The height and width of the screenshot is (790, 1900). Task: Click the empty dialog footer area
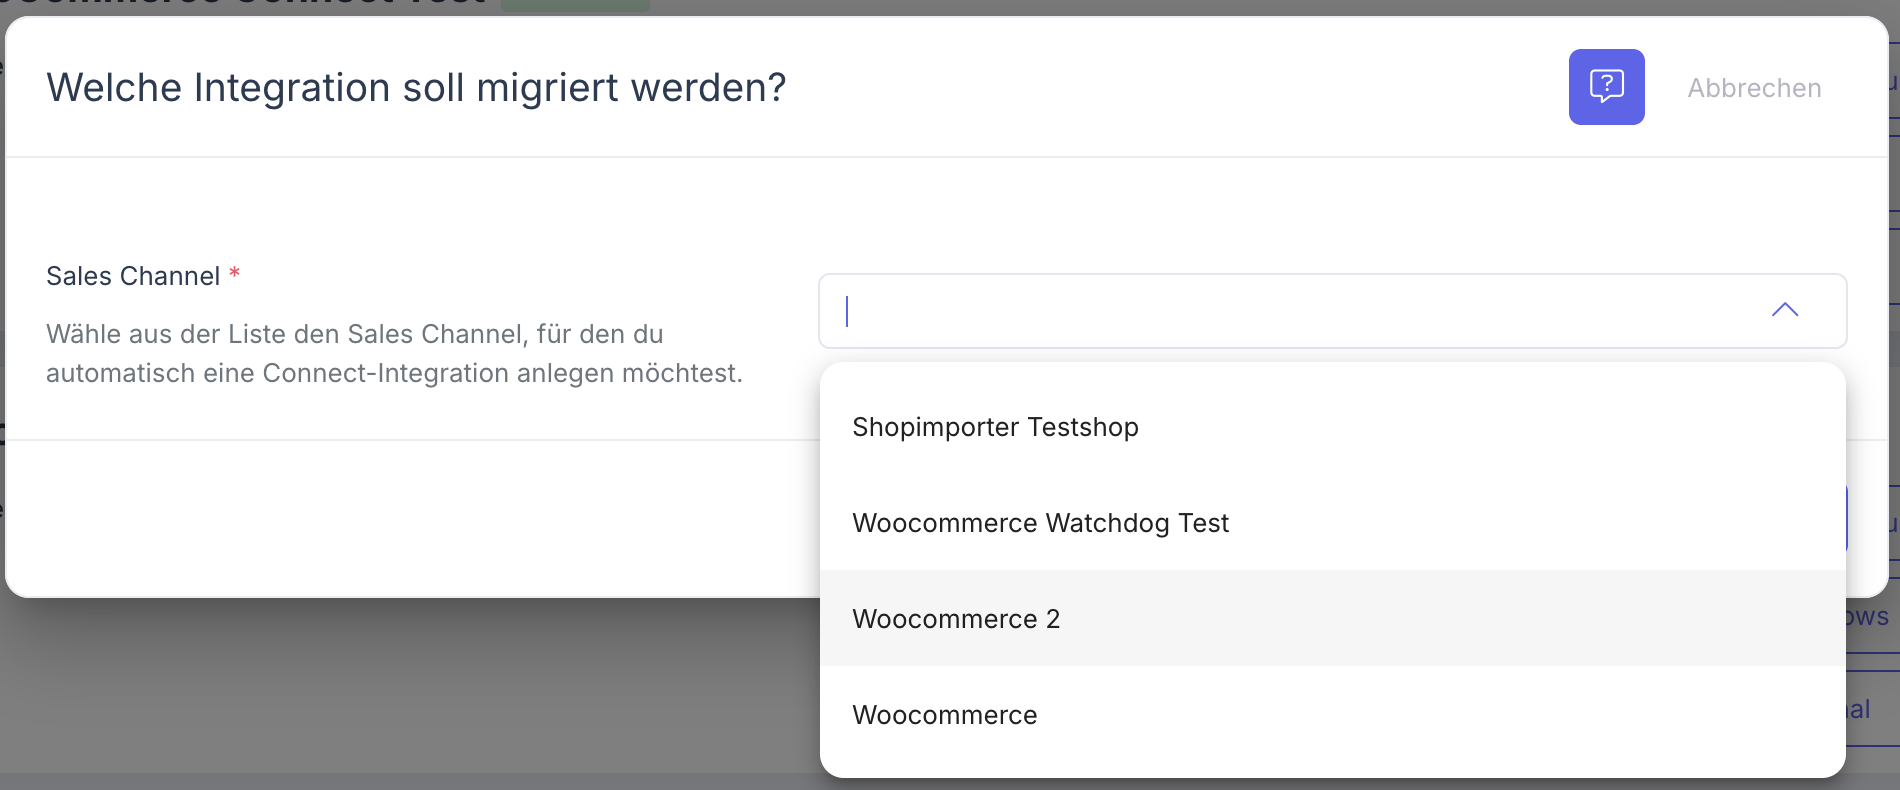point(400,518)
